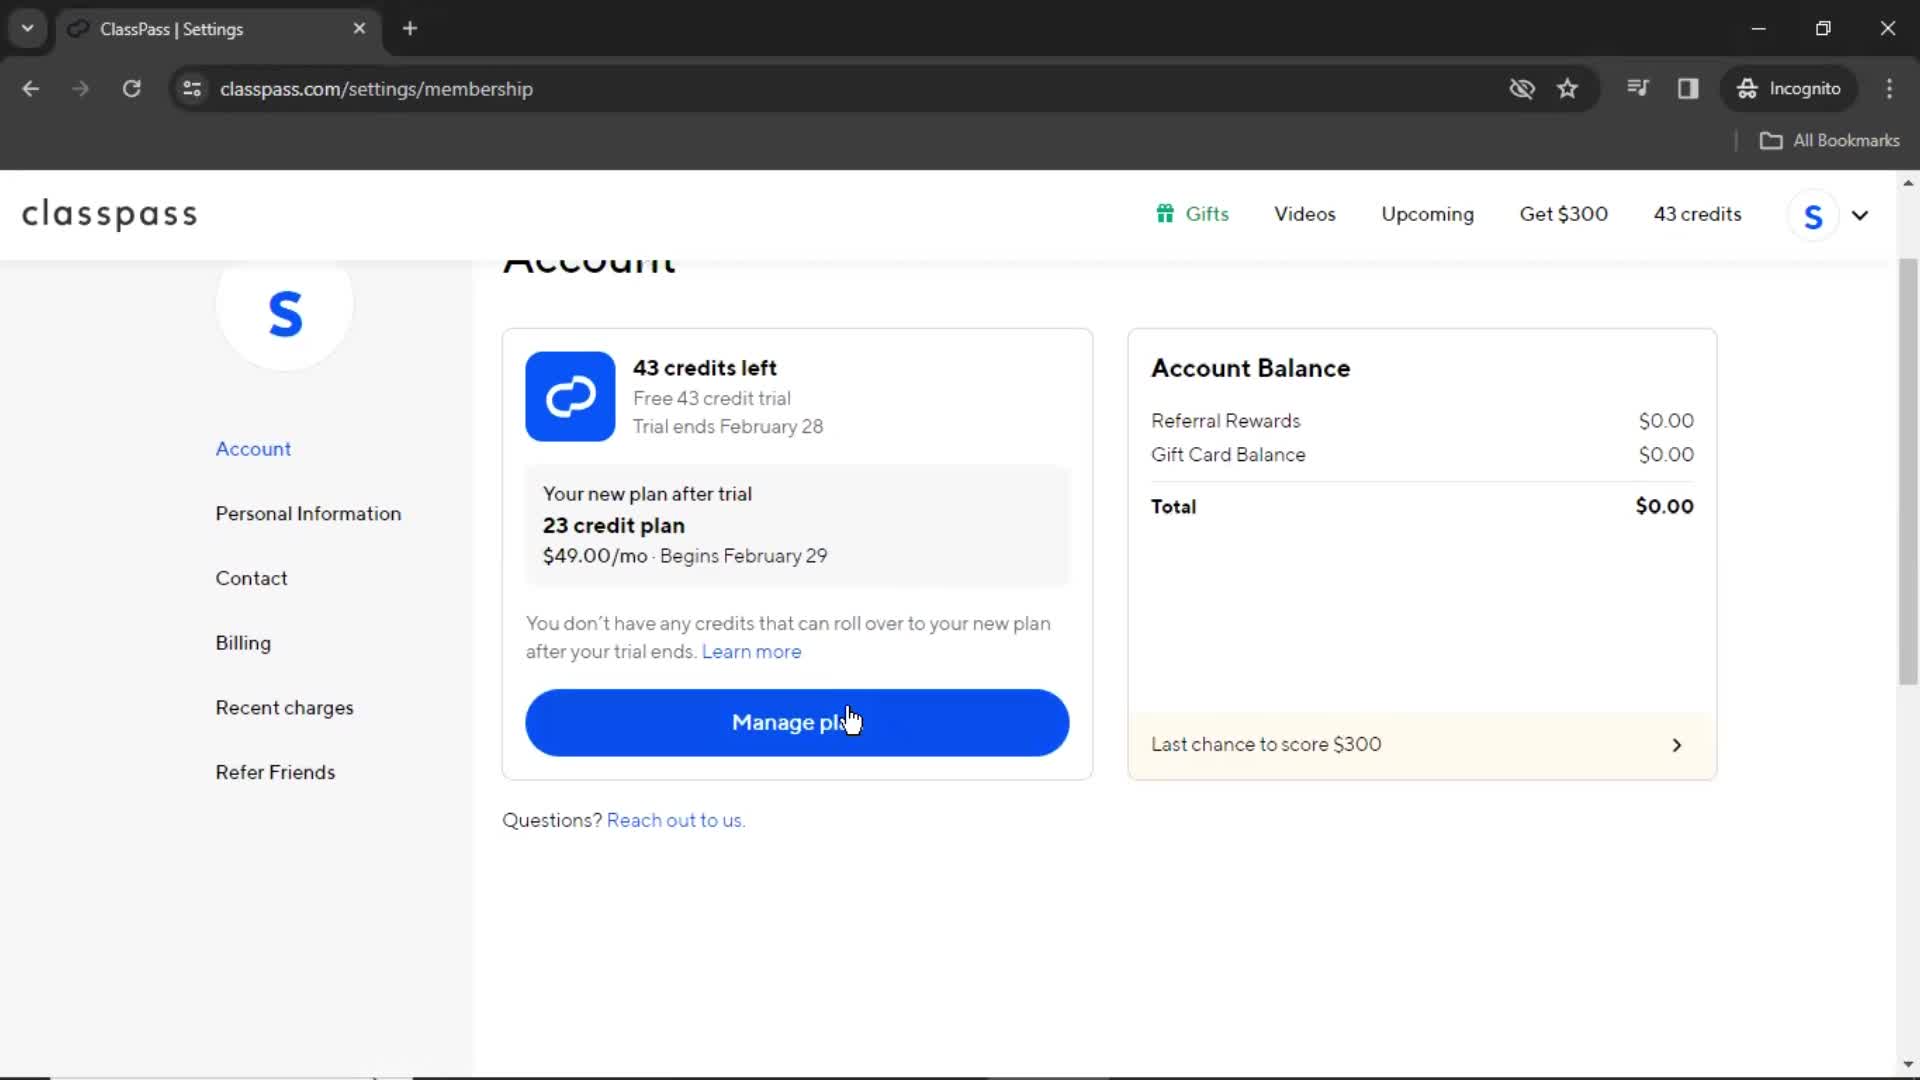The height and width of the screenshot is (1080, 1920).
Task: Toggle the browser side panel
Action: tap(1688, 89)
